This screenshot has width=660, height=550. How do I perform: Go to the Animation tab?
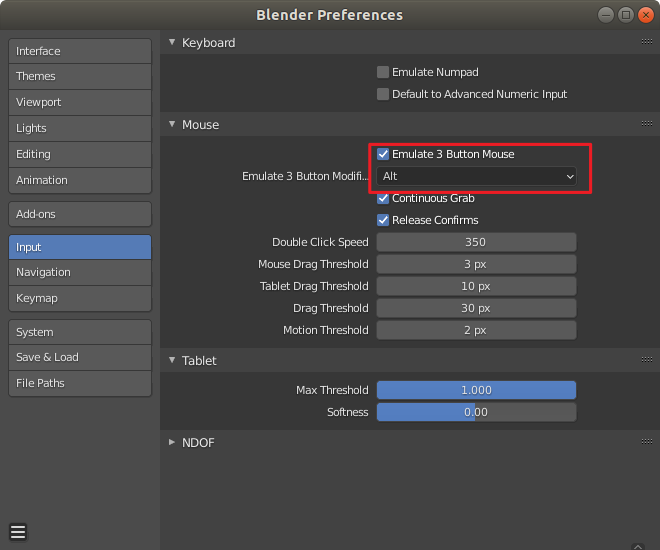[80, 181]
